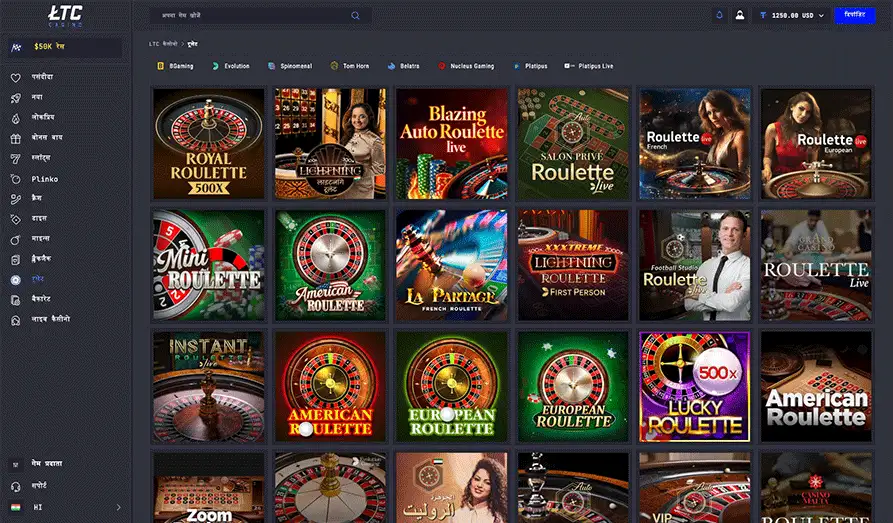Image resolution: width=893 pixels, height=523 pixels.
Task: Open Support with the headset icon
Action: coord(30,486)
